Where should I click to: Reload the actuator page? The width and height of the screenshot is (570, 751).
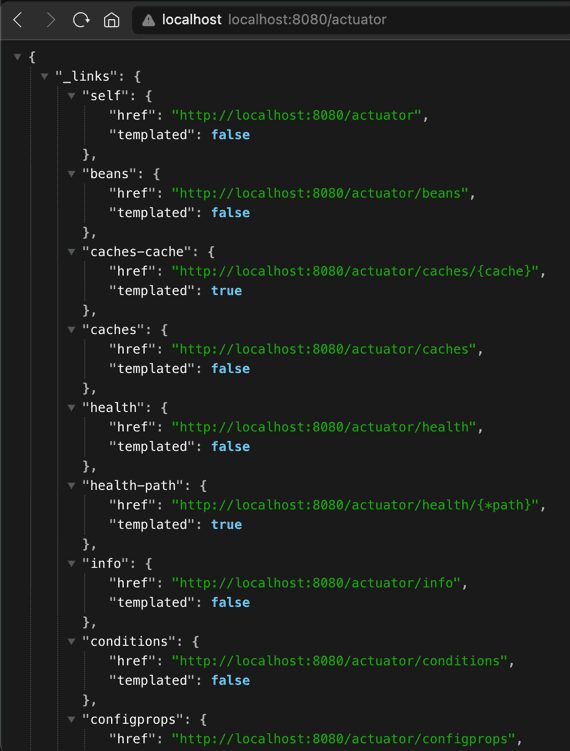pos(81,20)
